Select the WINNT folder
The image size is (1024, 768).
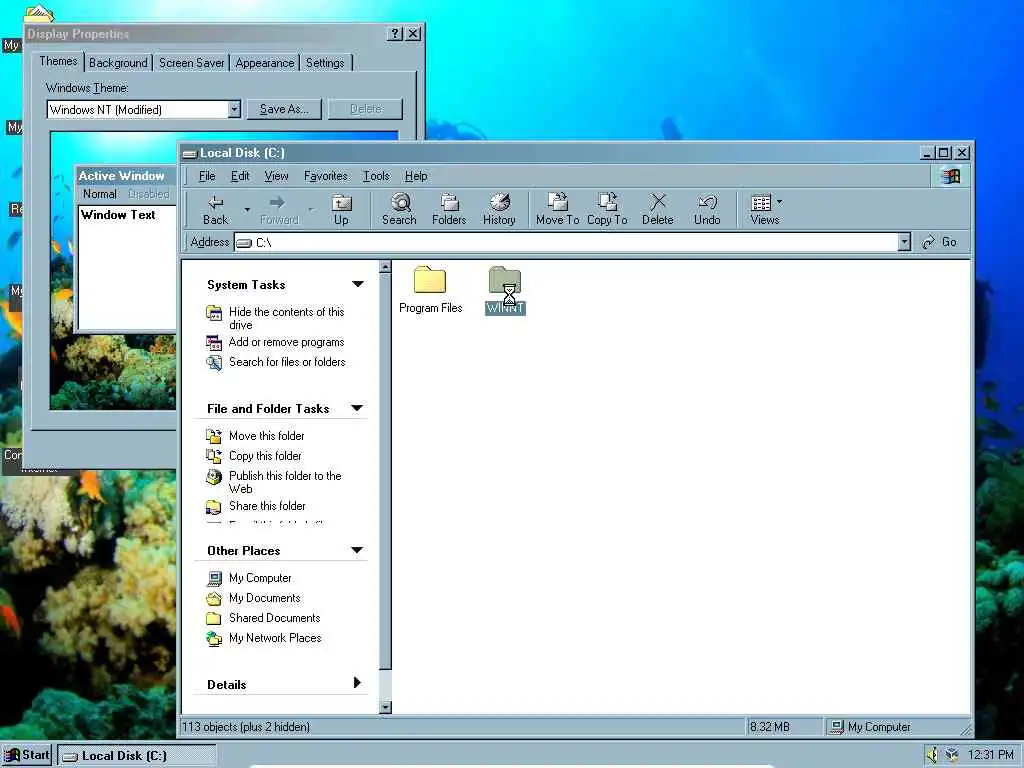pyautogui.click(x=505, y=290)
